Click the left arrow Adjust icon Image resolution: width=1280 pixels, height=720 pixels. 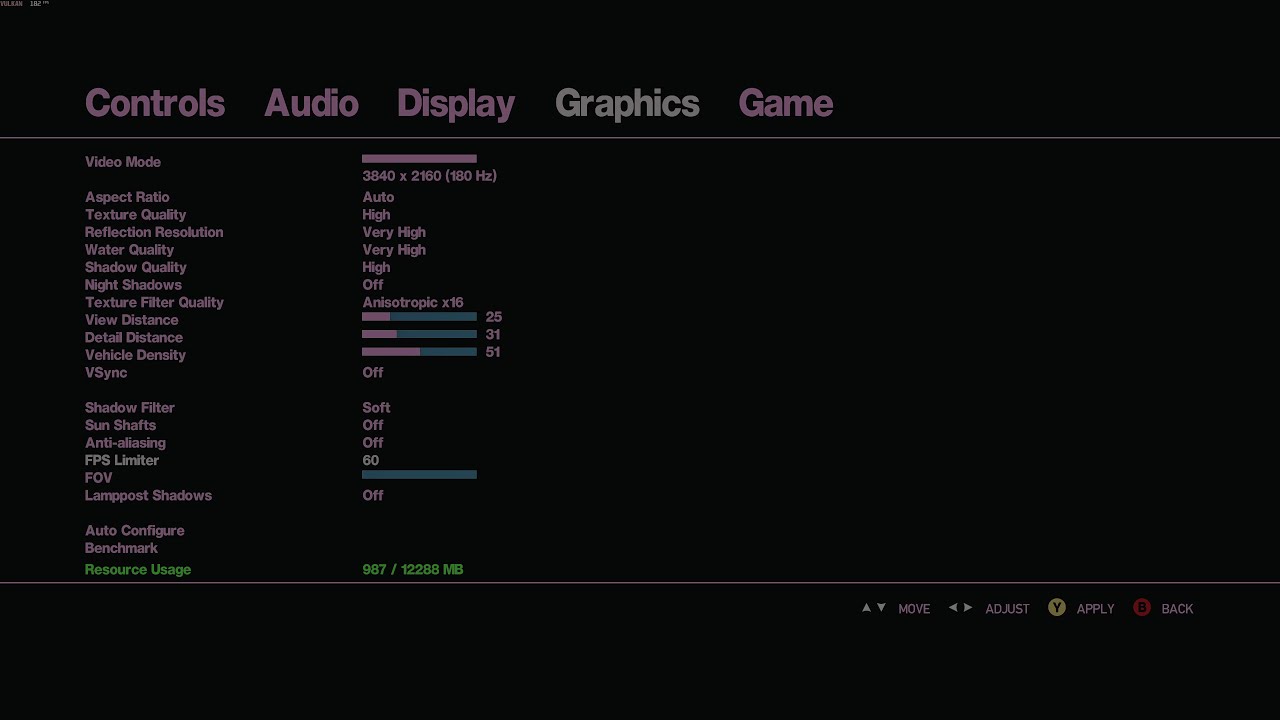click(x=953, y=608)
